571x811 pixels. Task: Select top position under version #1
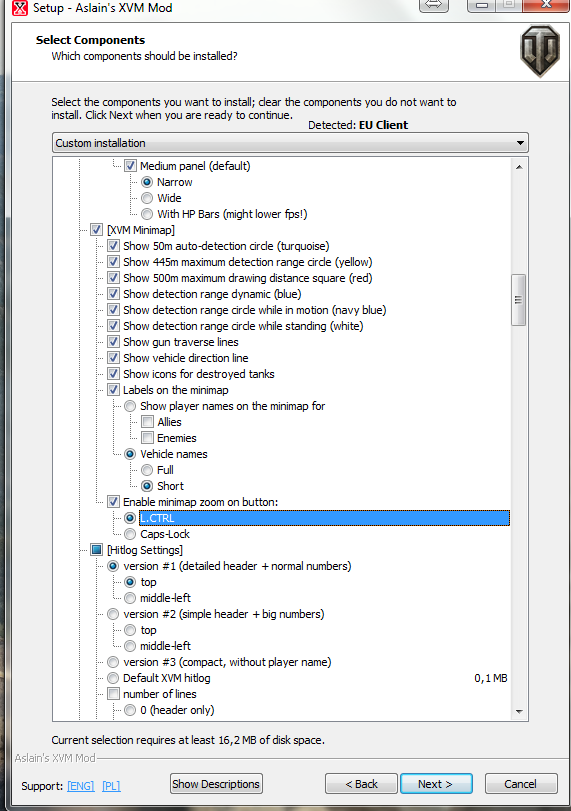pyautogui.click(x=130, y=582)
